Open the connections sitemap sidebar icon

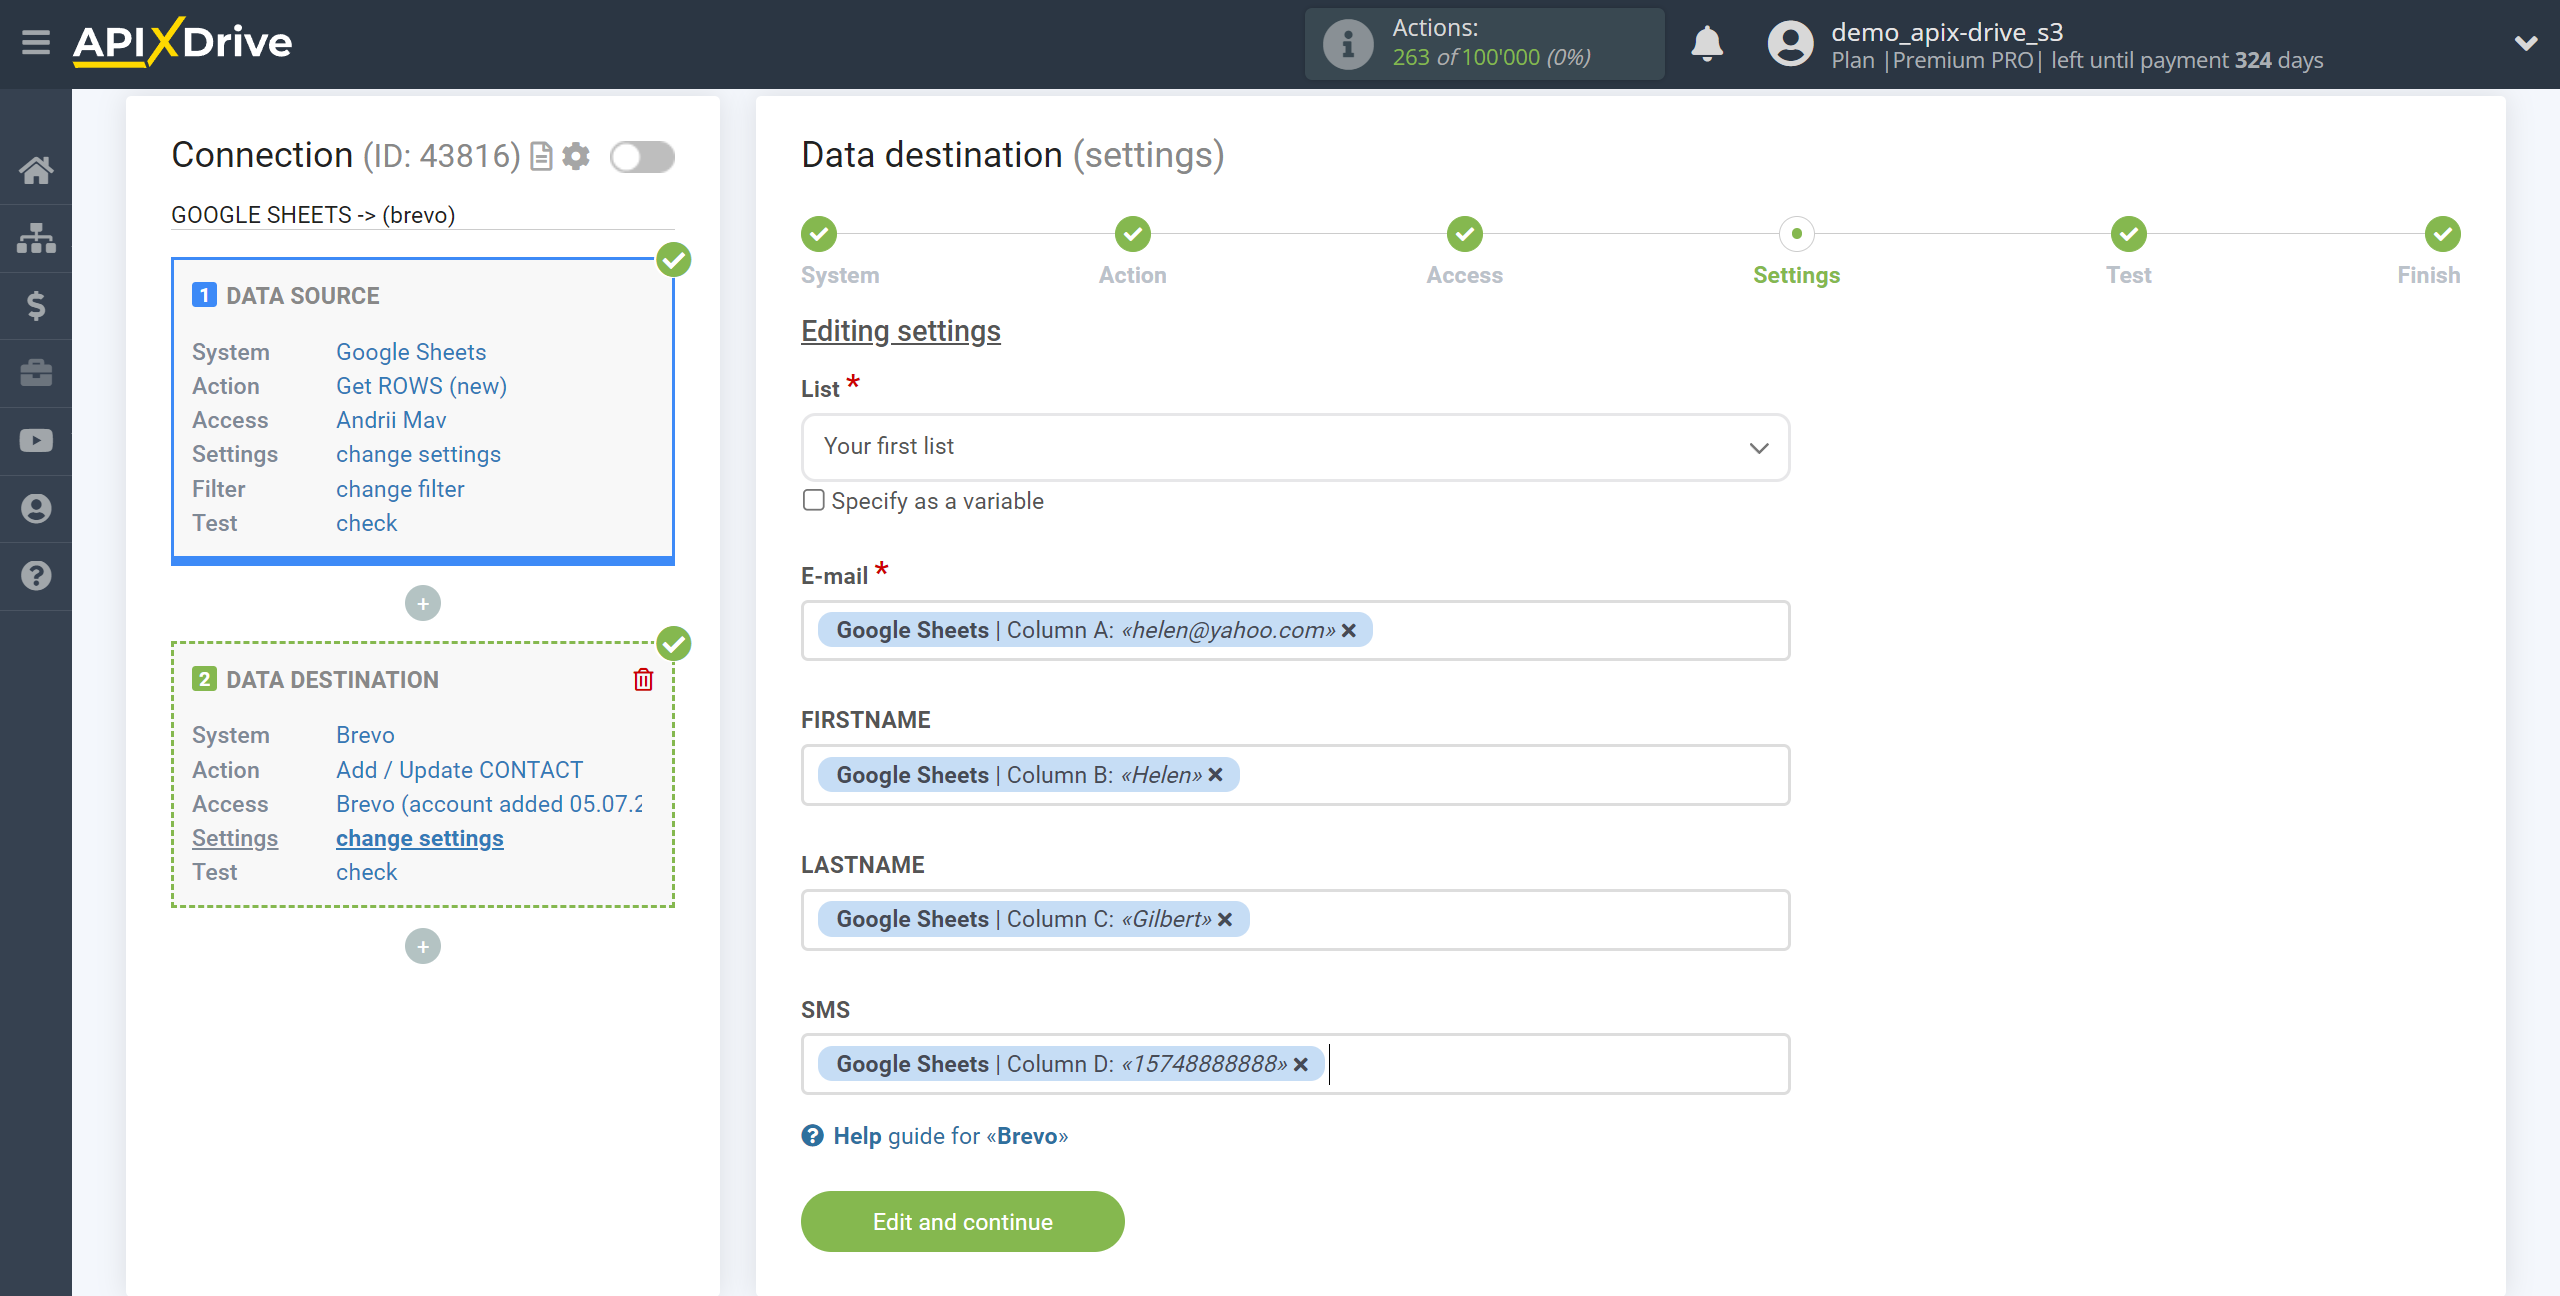(36, 238)
